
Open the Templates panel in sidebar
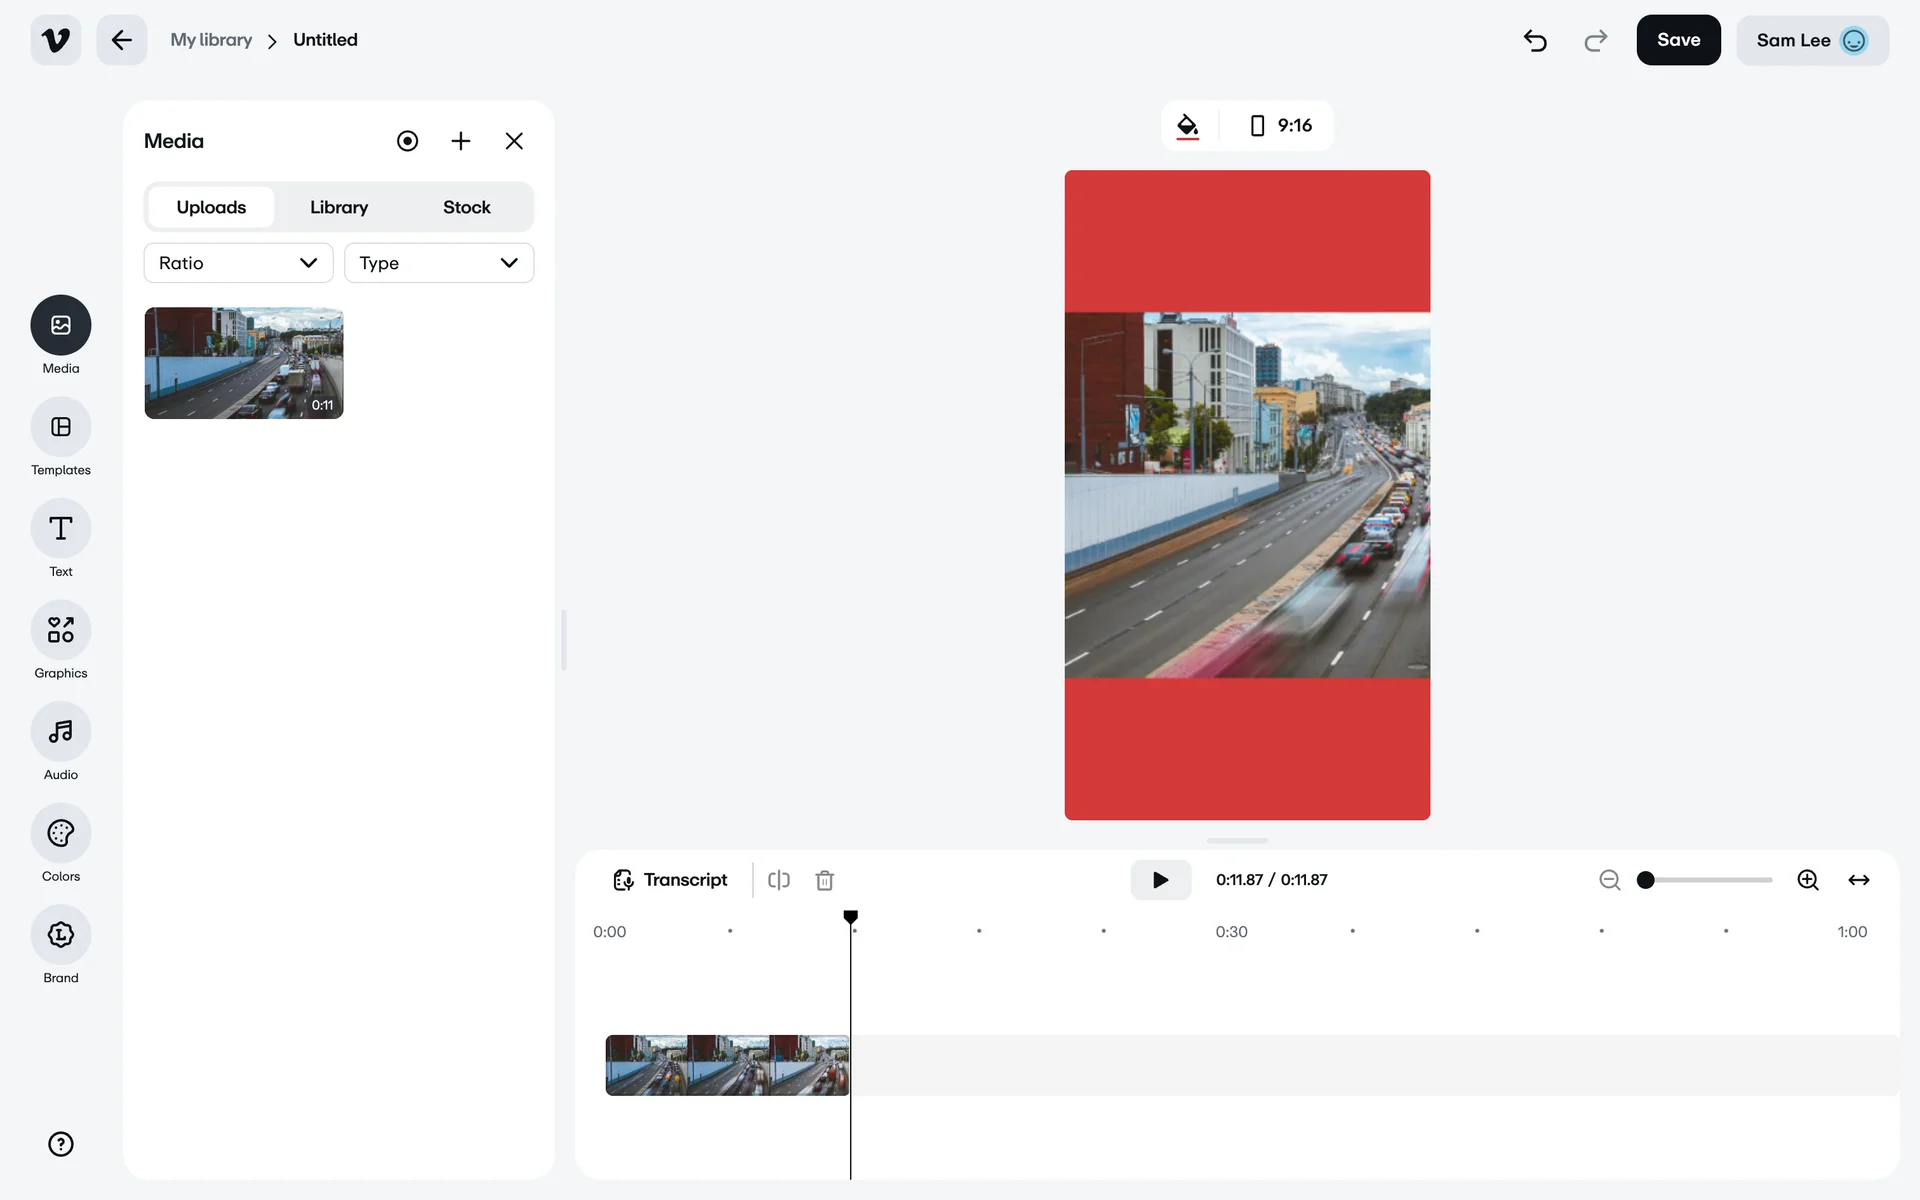[60, 427]
